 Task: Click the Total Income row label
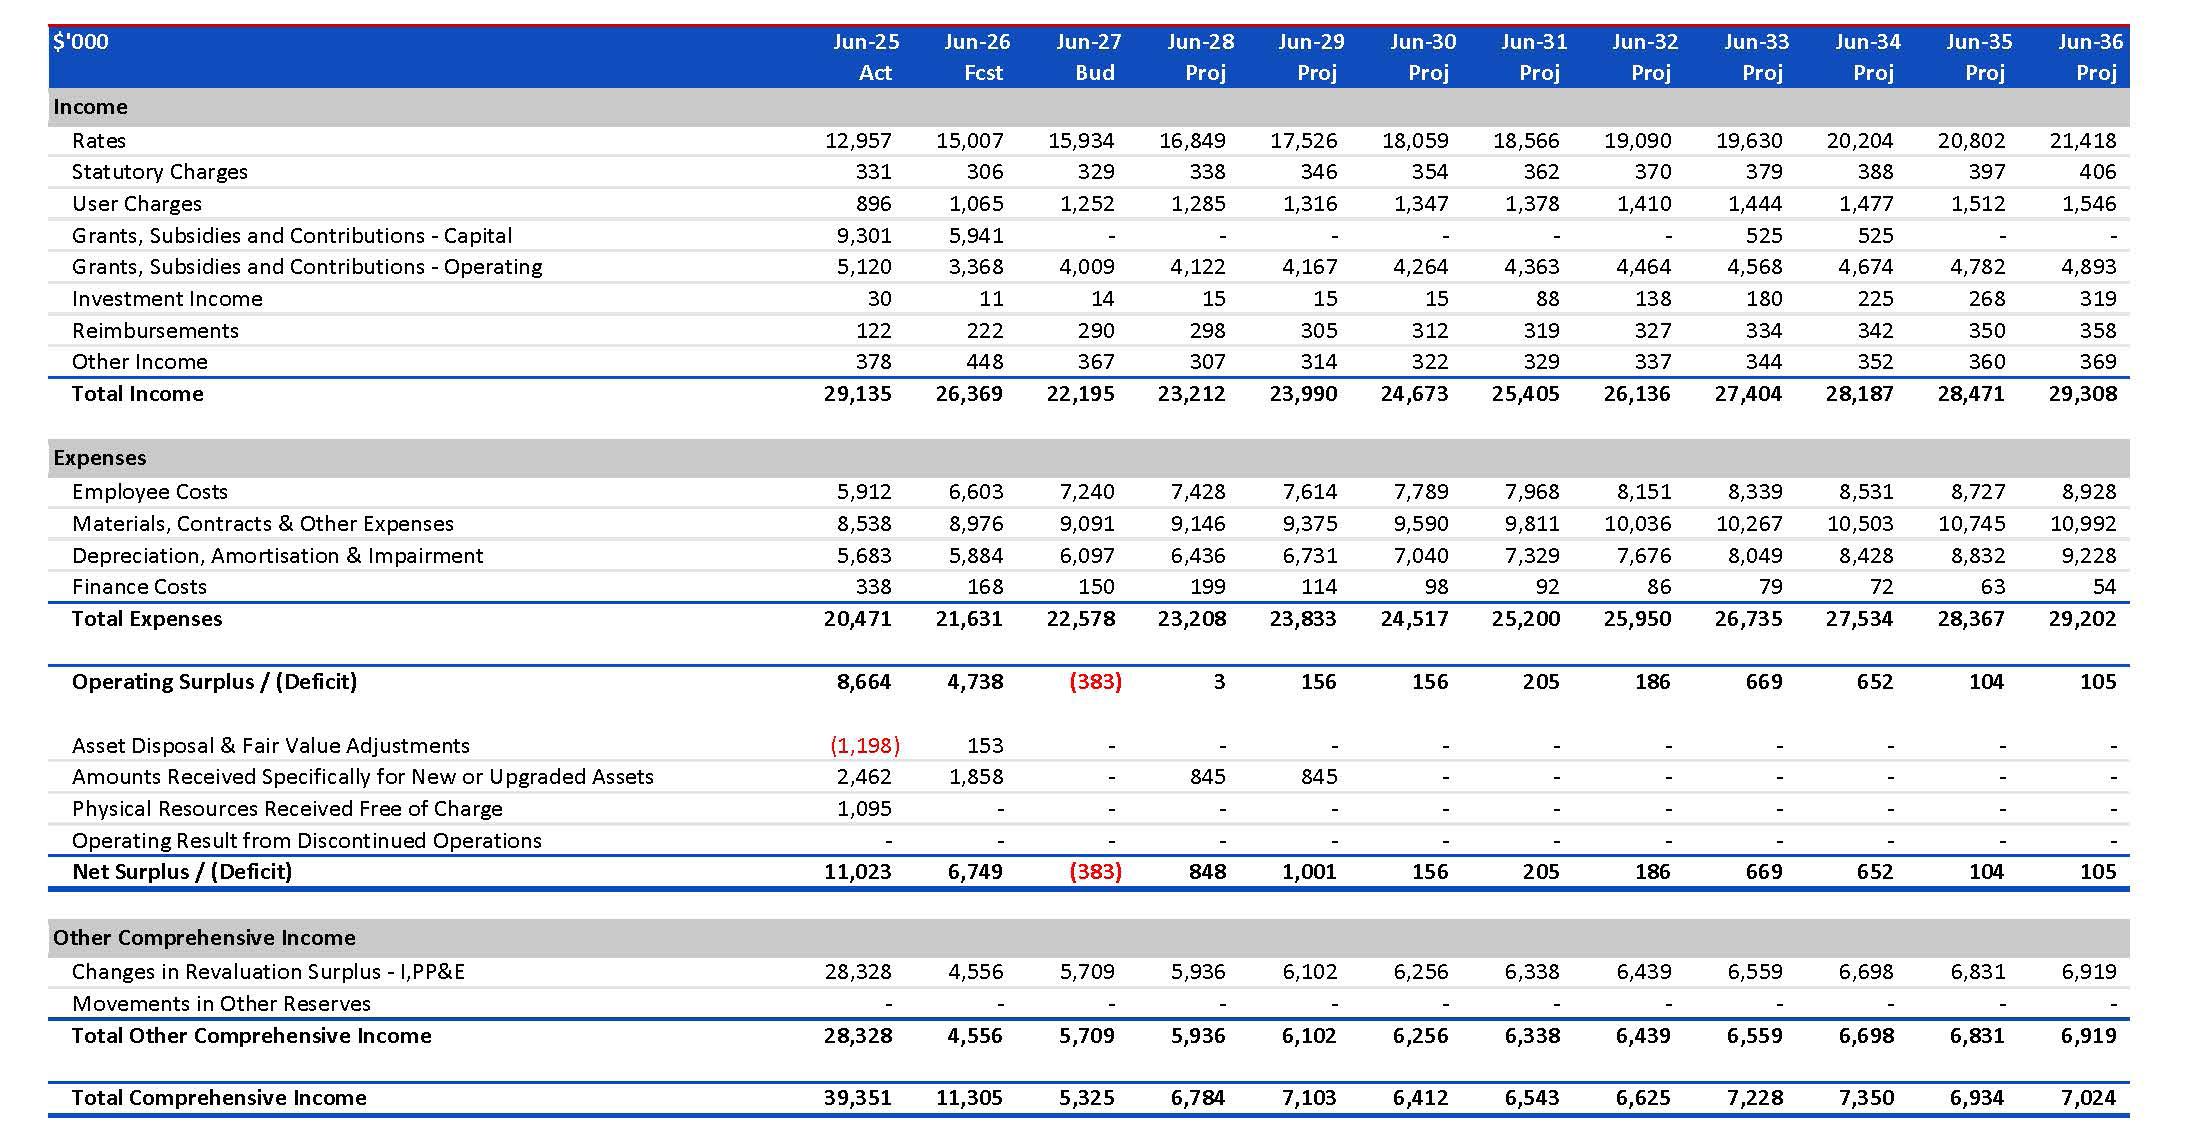(x=137, y=394)
